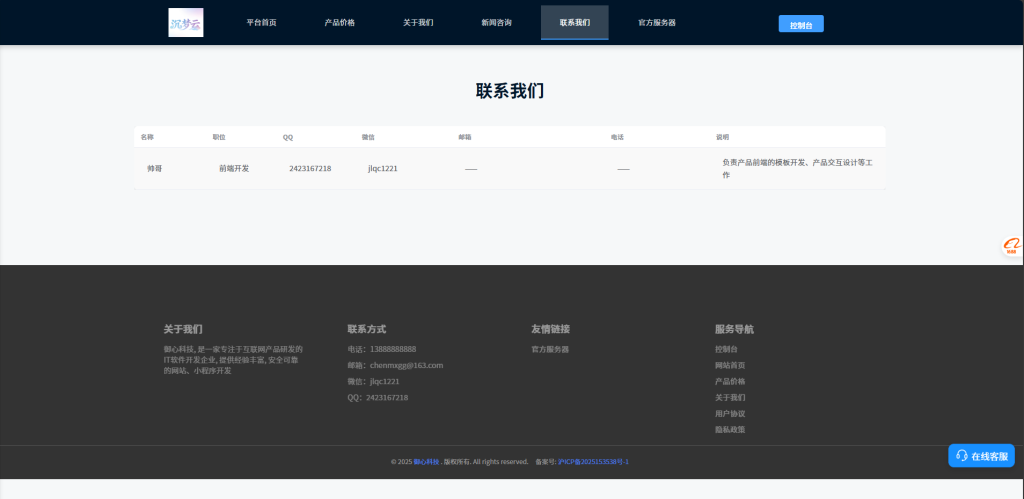Click the 前端开发 position cell
The height and width of the screenshot is (499, 1024).
[x=234, y=169]
